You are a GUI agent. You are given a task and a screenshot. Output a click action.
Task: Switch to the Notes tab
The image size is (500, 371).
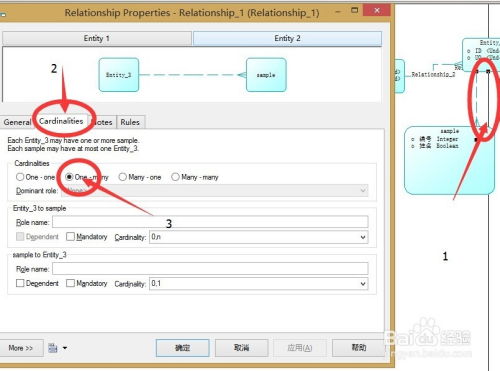(103, 122)
